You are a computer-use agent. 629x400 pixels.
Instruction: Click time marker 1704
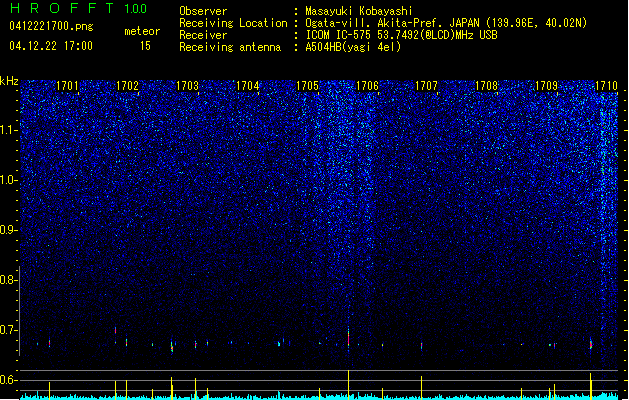click(248, 86)
